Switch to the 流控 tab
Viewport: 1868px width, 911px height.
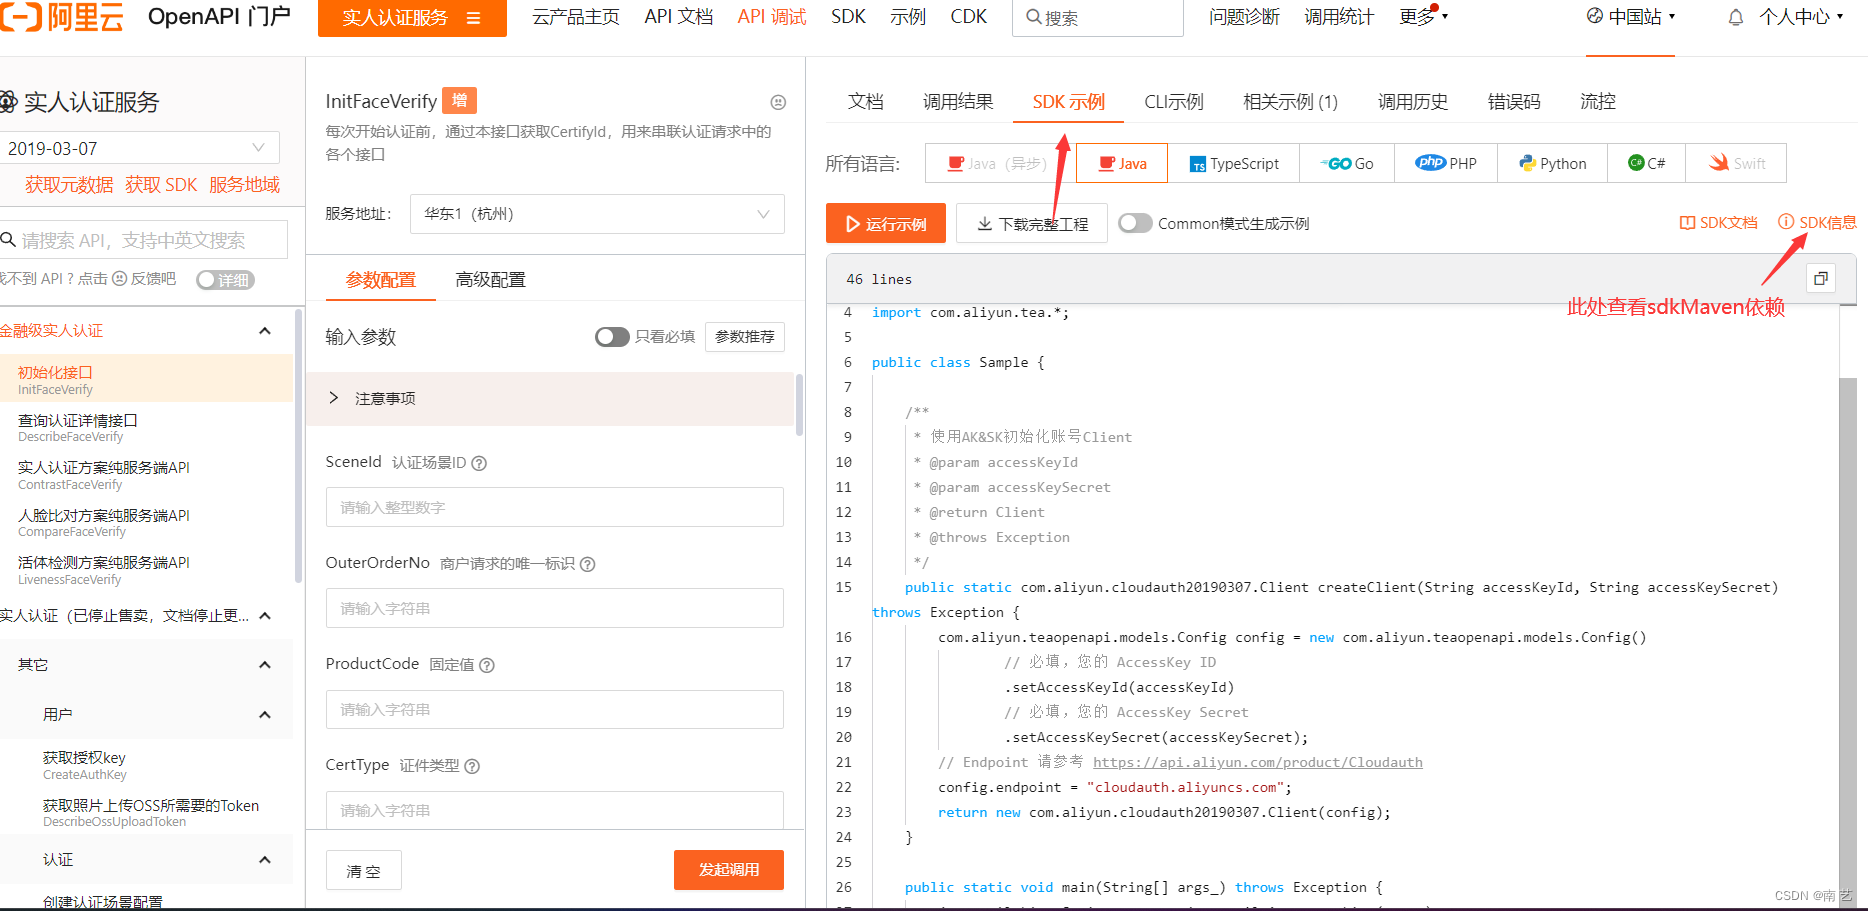click(x=1597, y=102)
